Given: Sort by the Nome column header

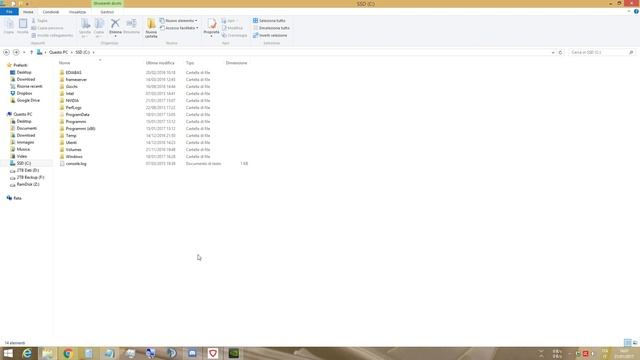Looking at the screenshot, I should [x=64, y=63].
